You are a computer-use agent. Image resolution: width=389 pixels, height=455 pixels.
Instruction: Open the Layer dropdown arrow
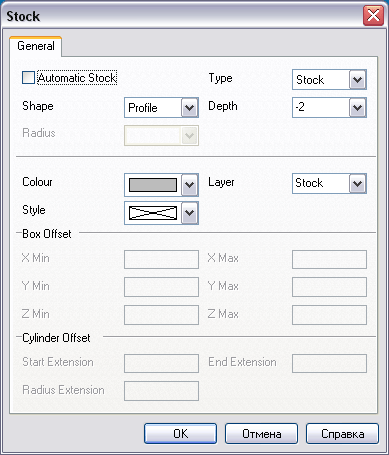(x=357, y=183)
